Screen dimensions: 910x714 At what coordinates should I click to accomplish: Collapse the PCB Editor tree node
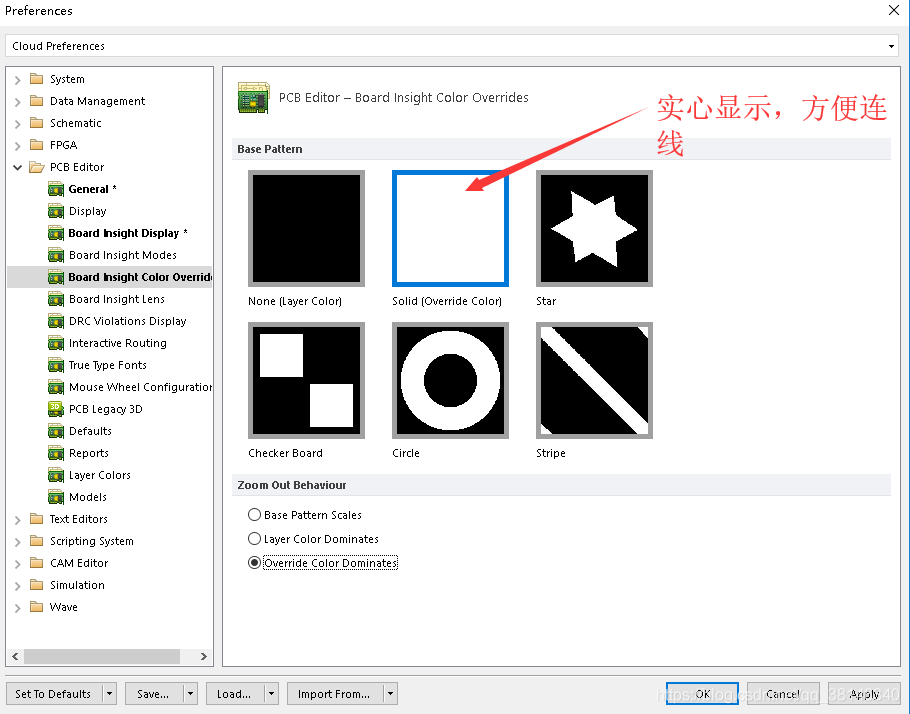pyautogui.click(x=17, y=167)
